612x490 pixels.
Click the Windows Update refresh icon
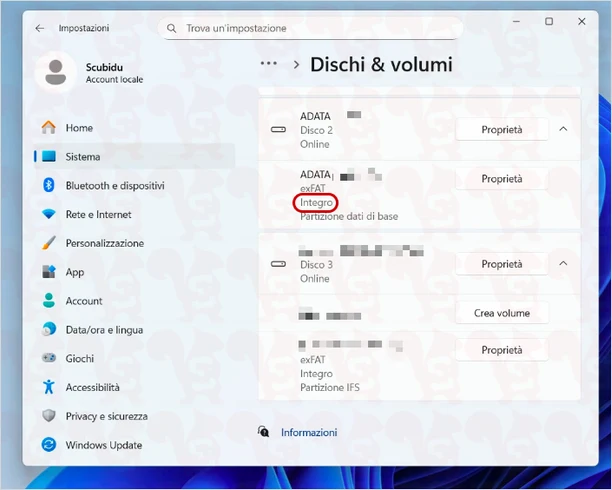point(49,445)
